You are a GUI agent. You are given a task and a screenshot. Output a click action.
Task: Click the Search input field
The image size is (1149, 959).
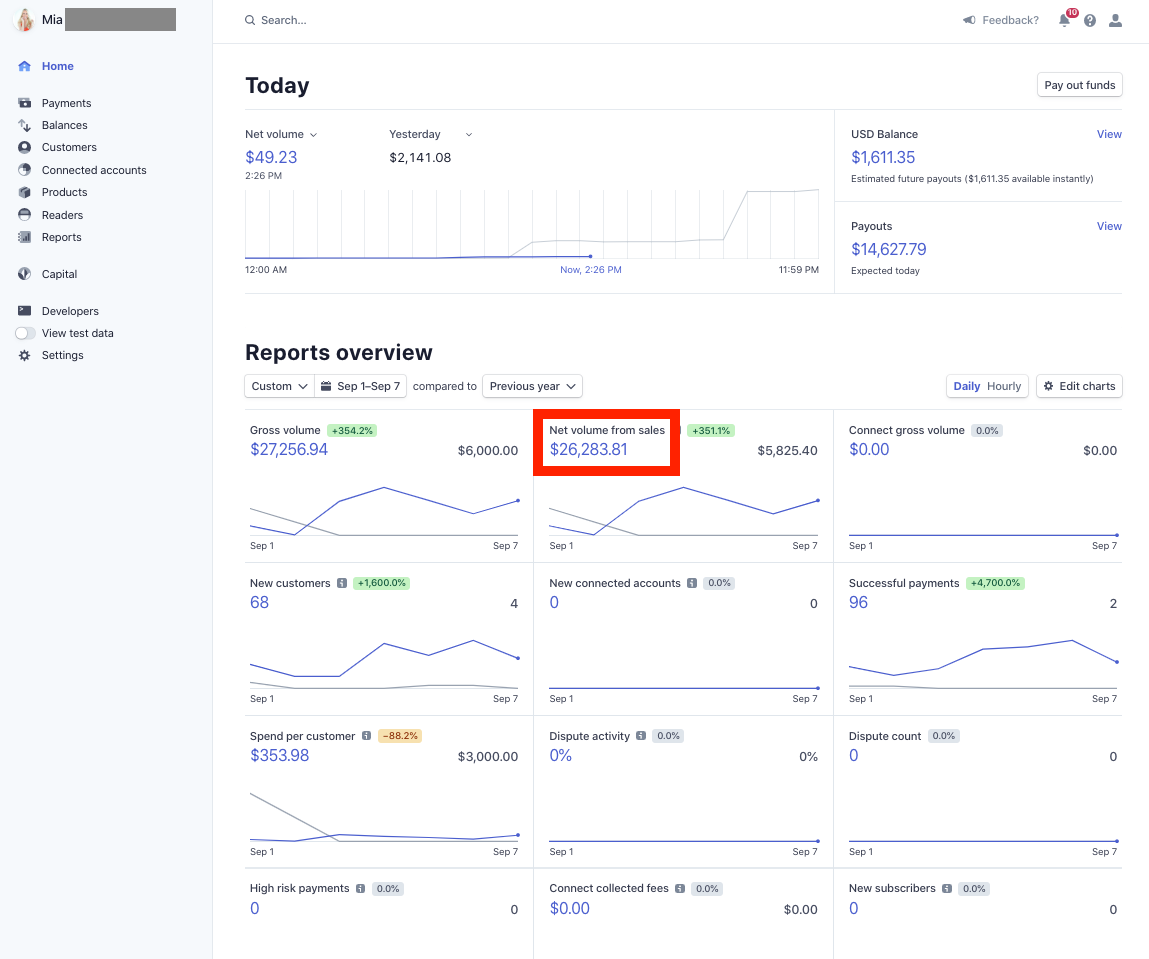pyautogui.click(x=400, y=20)
